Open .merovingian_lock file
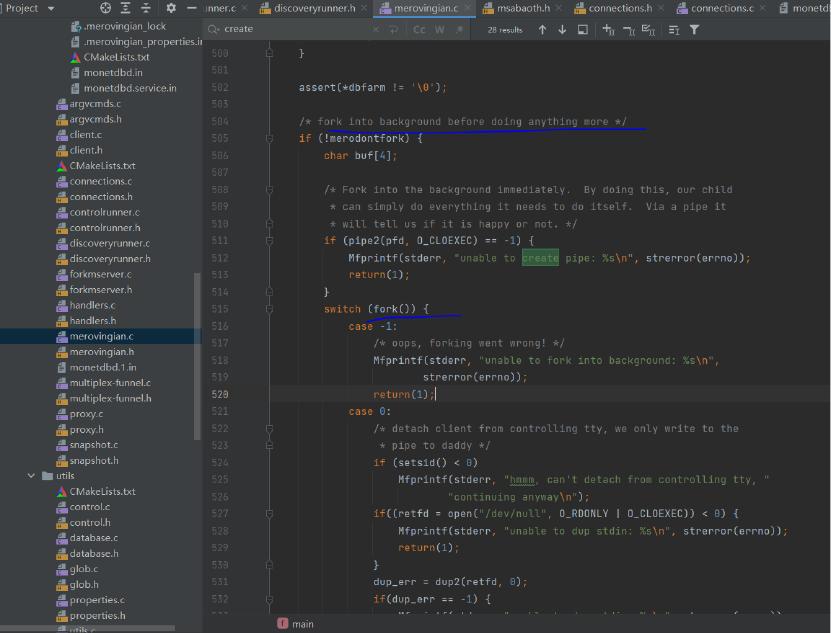Viewport: 831px width, 633px height. click(x=125, y=26)
